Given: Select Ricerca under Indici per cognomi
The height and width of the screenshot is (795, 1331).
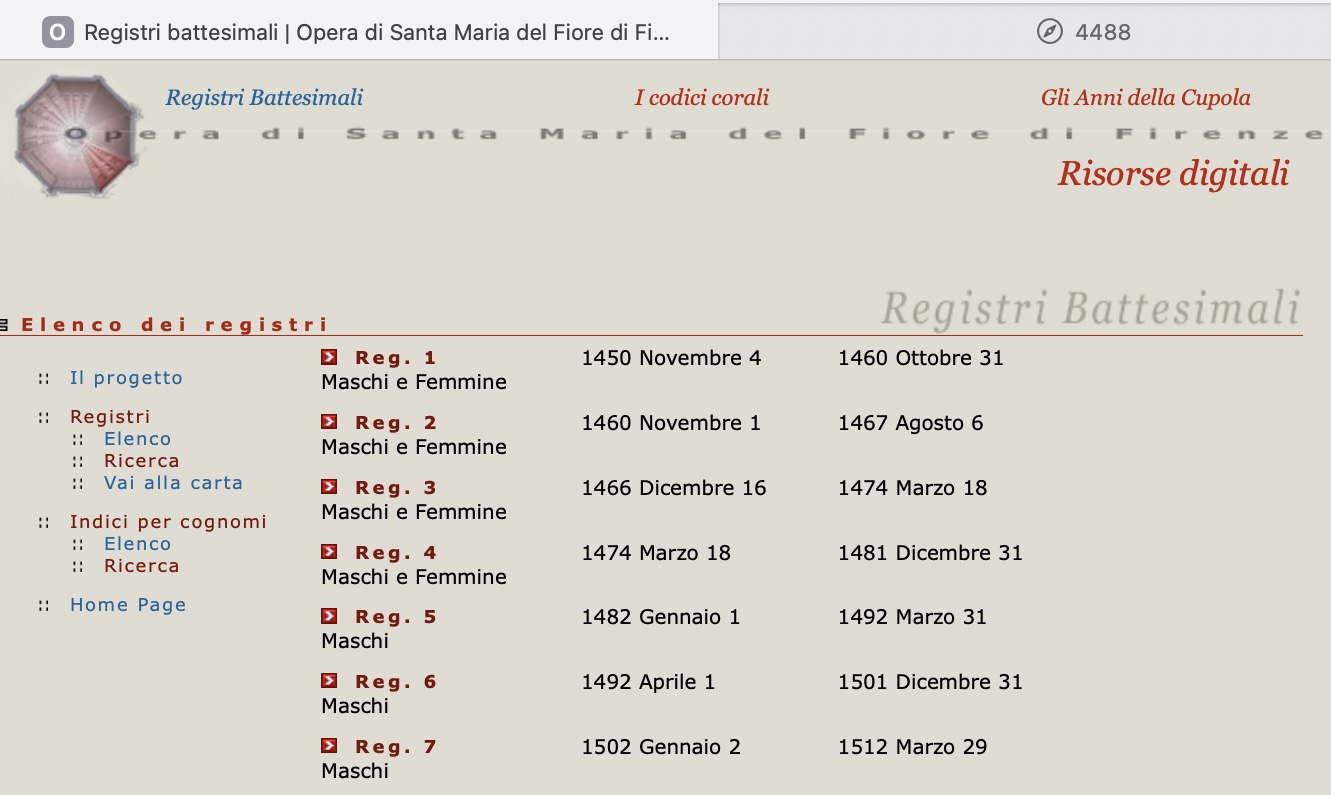Looking at the screenshot, I should pos(141,566).
